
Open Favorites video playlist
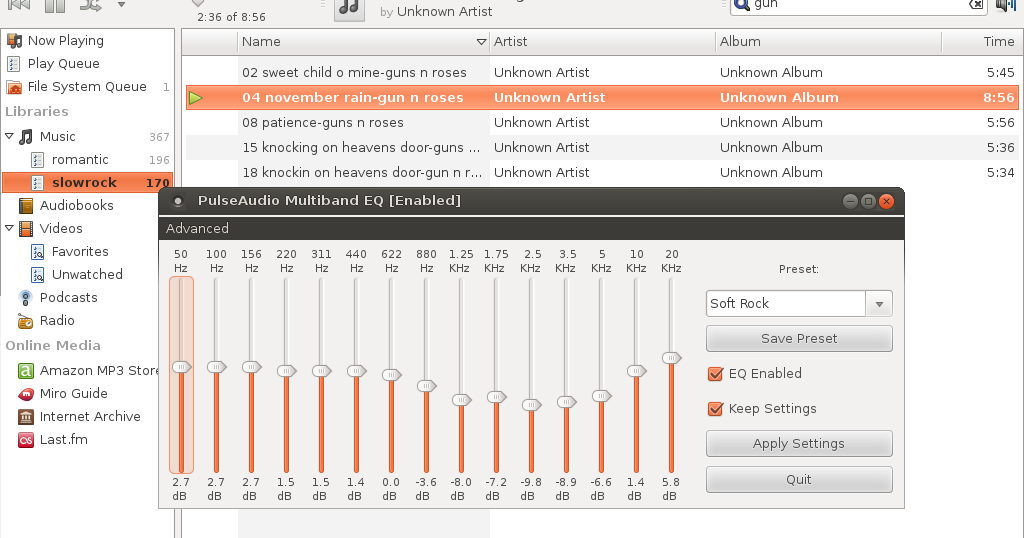click(x=80, y=251)
